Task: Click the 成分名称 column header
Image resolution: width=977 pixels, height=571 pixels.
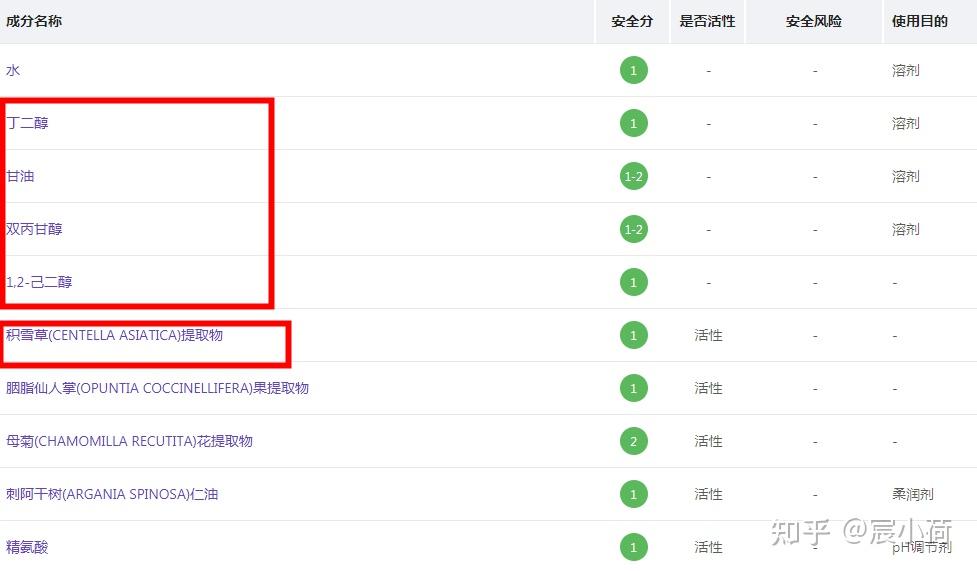Action: tap(34, 21)
